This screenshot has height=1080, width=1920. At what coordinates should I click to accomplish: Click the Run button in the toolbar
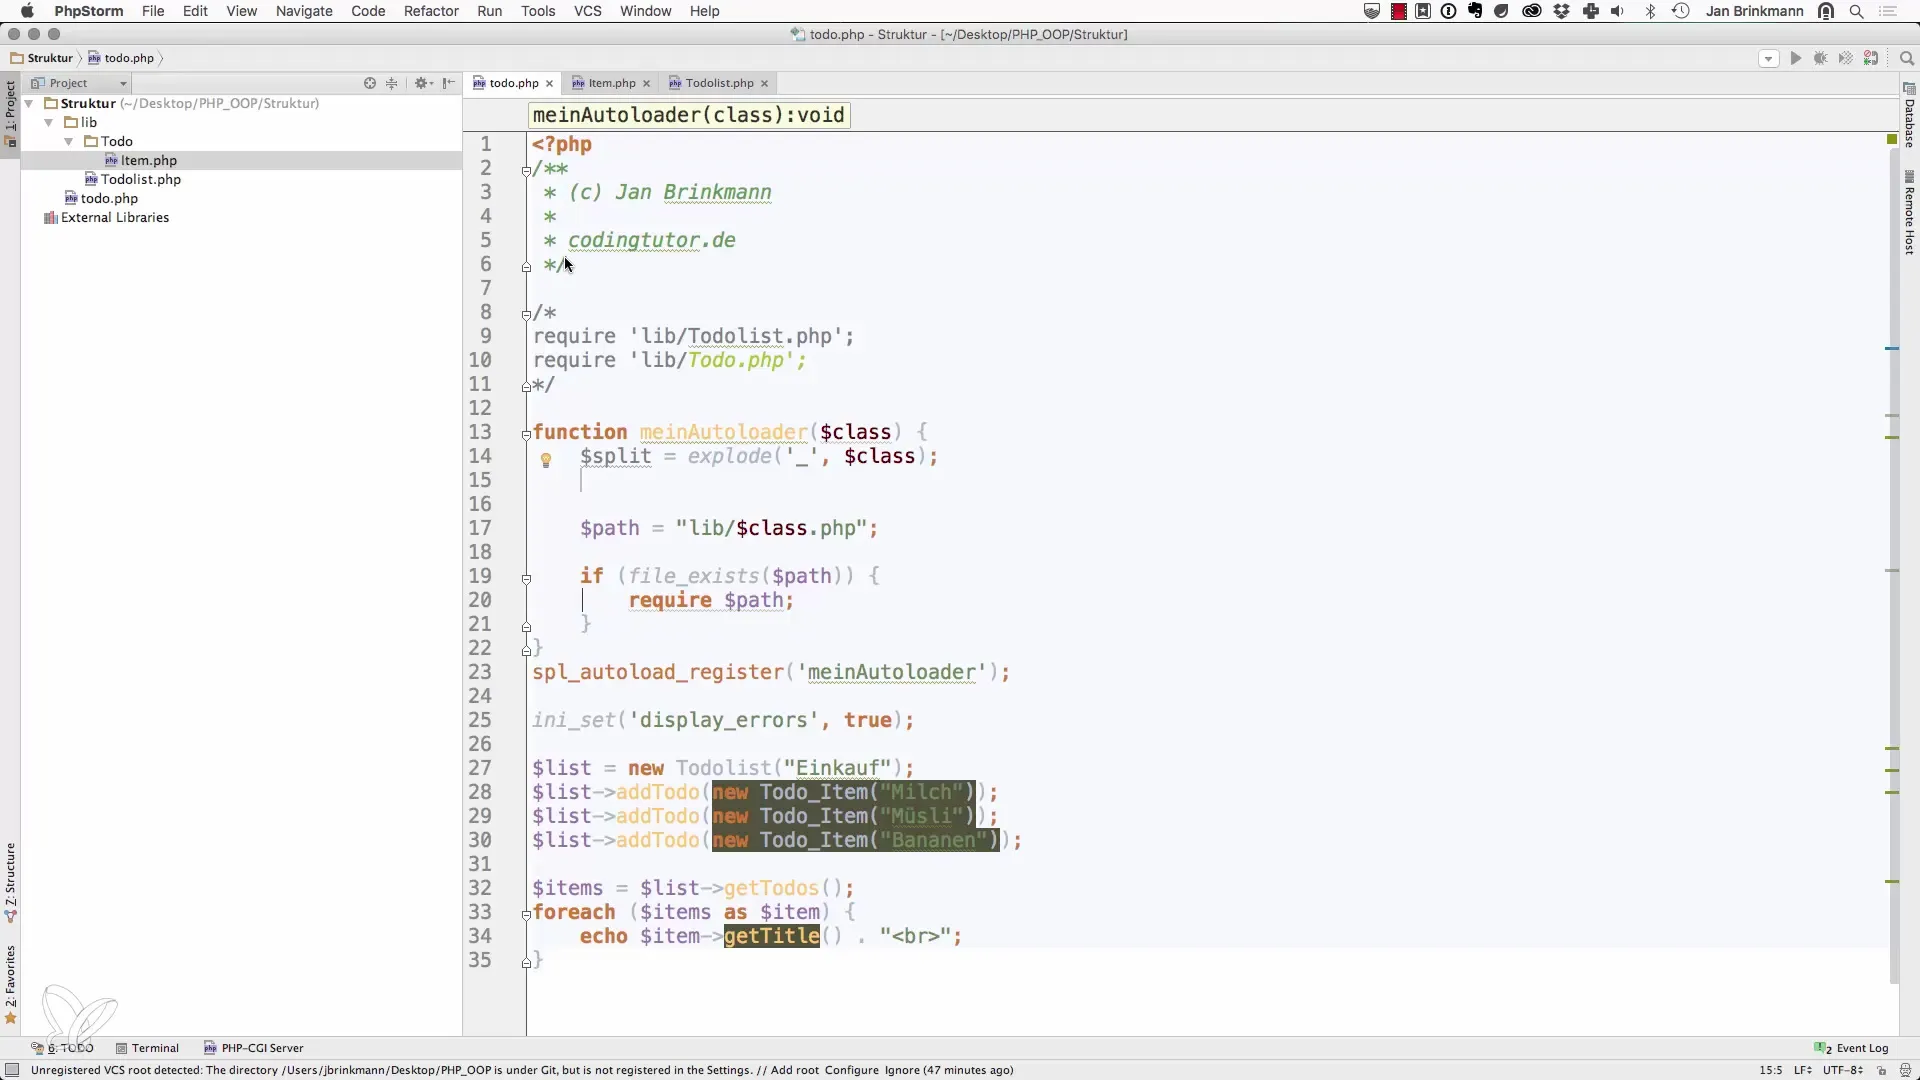click(x=1795, y=58)
